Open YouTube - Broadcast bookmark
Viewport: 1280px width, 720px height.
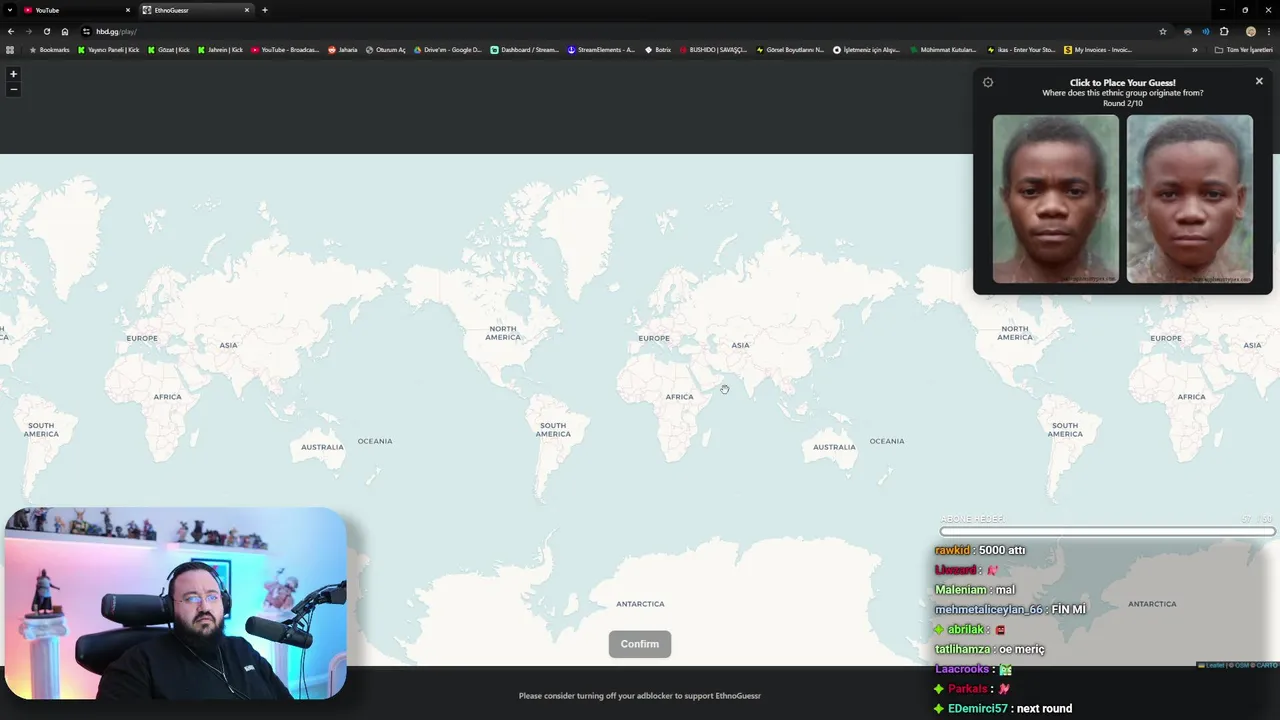click(x=285, y=49)
